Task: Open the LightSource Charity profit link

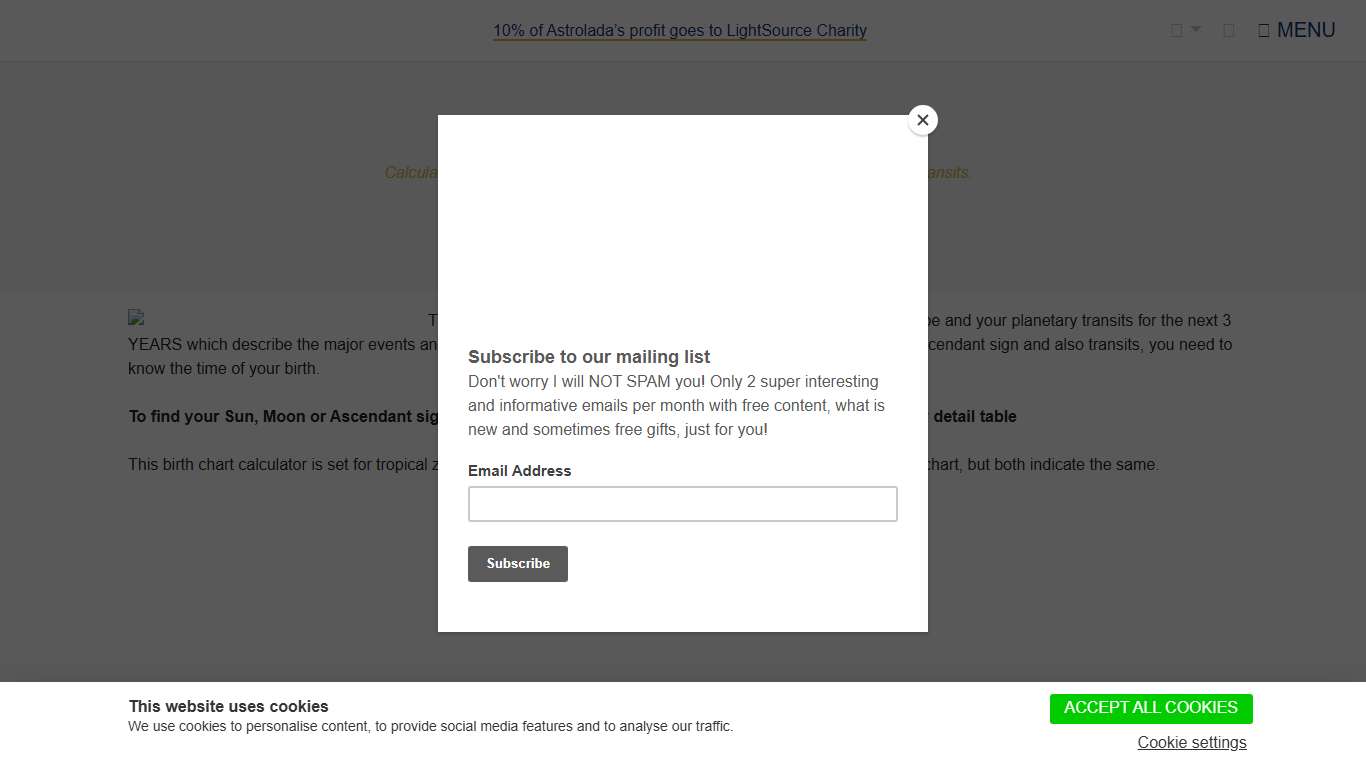Action: click(679, 31)
